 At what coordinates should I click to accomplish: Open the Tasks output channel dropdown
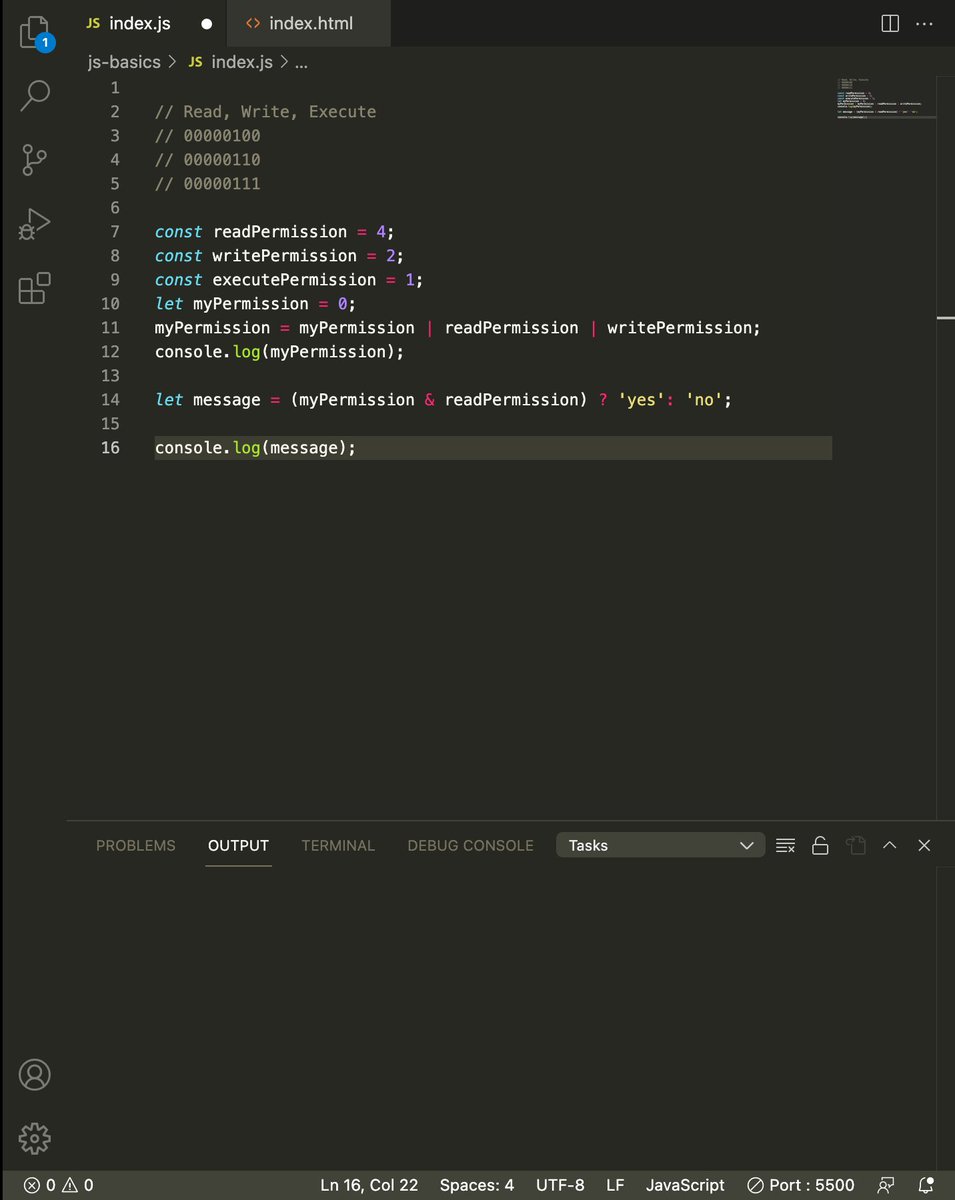(660, 845)
